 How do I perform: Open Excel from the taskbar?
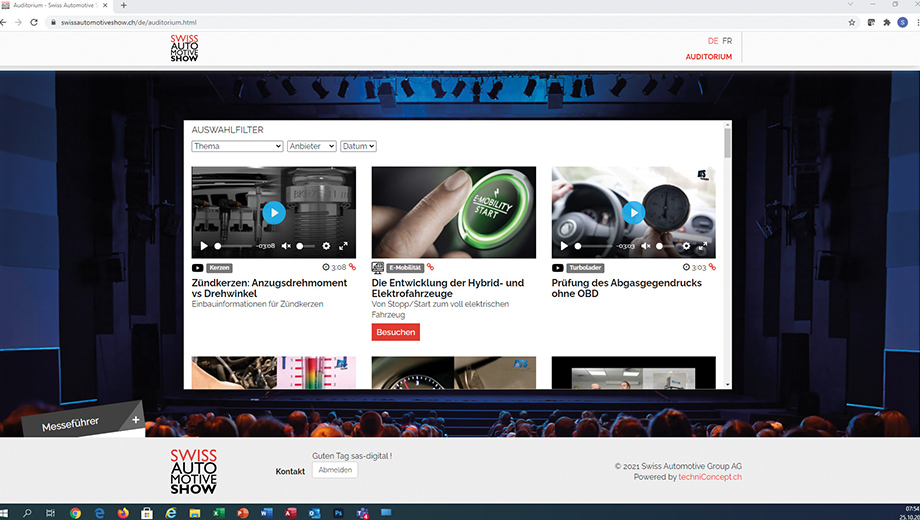[x=218, y=513]
